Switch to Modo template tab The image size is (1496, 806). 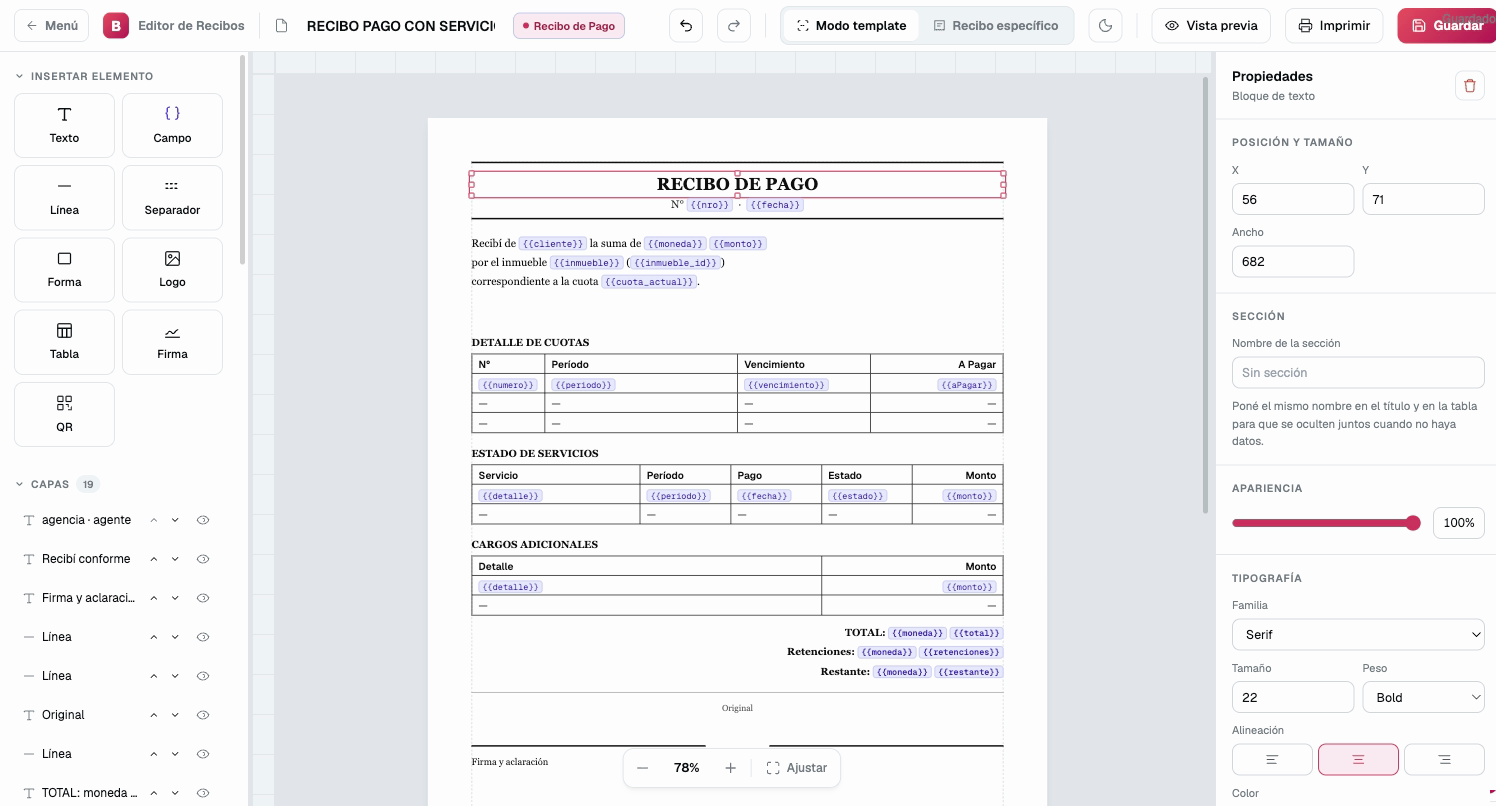(x=851, y=26)
